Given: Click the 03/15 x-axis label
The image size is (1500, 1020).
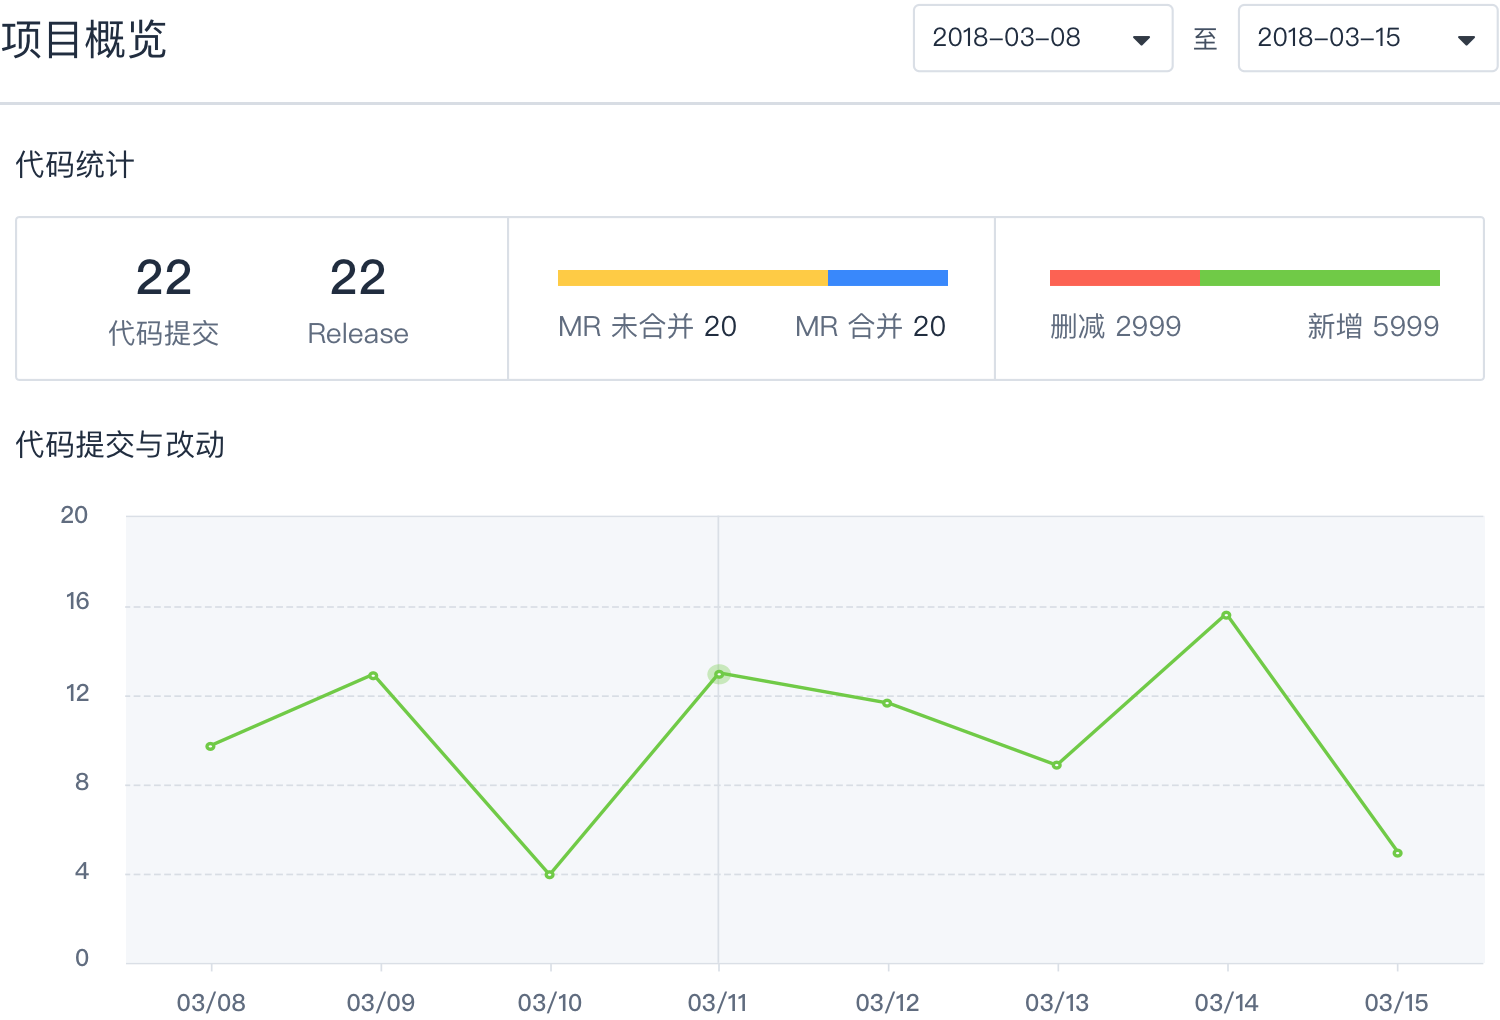Looking at the screenshot, I should pyautogui.click(x=1397, y=1002).
